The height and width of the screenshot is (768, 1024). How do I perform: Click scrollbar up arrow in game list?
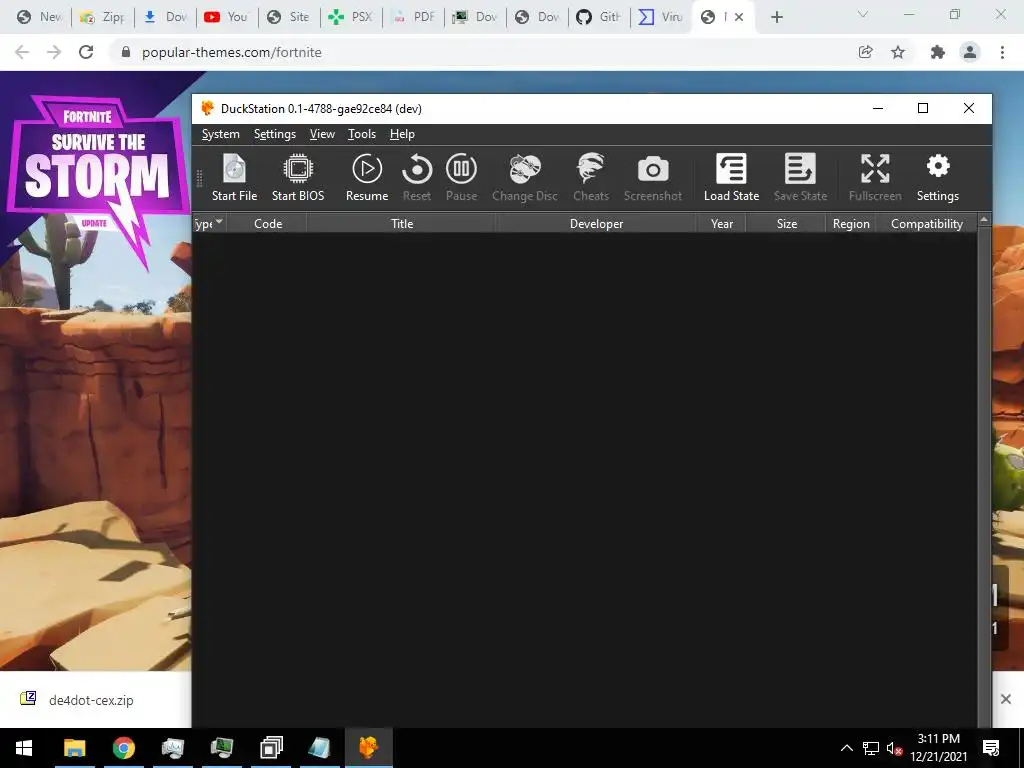pos(984,220)
